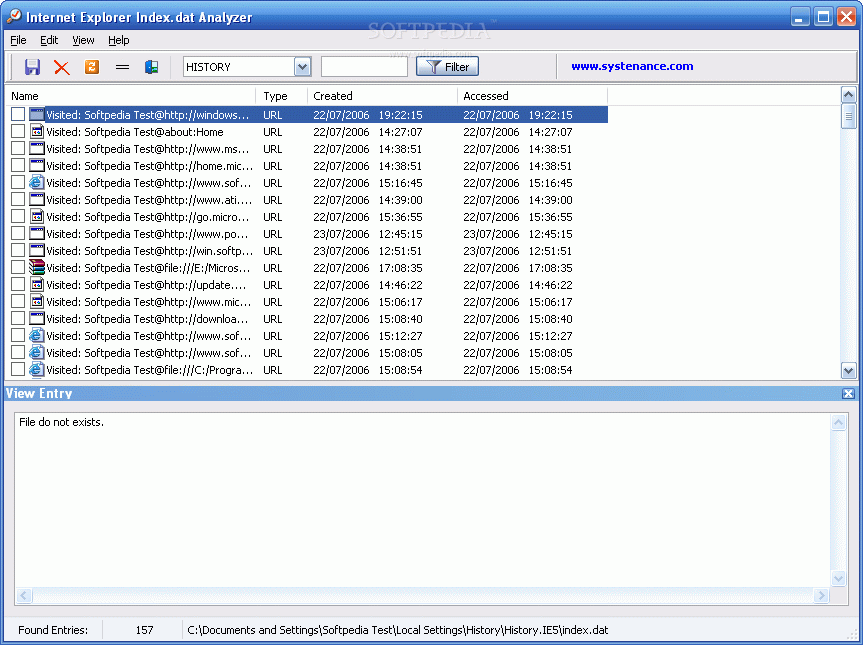Click status bar index.dat file path
The width and height of the screenshot is (863, 645).
398,630
